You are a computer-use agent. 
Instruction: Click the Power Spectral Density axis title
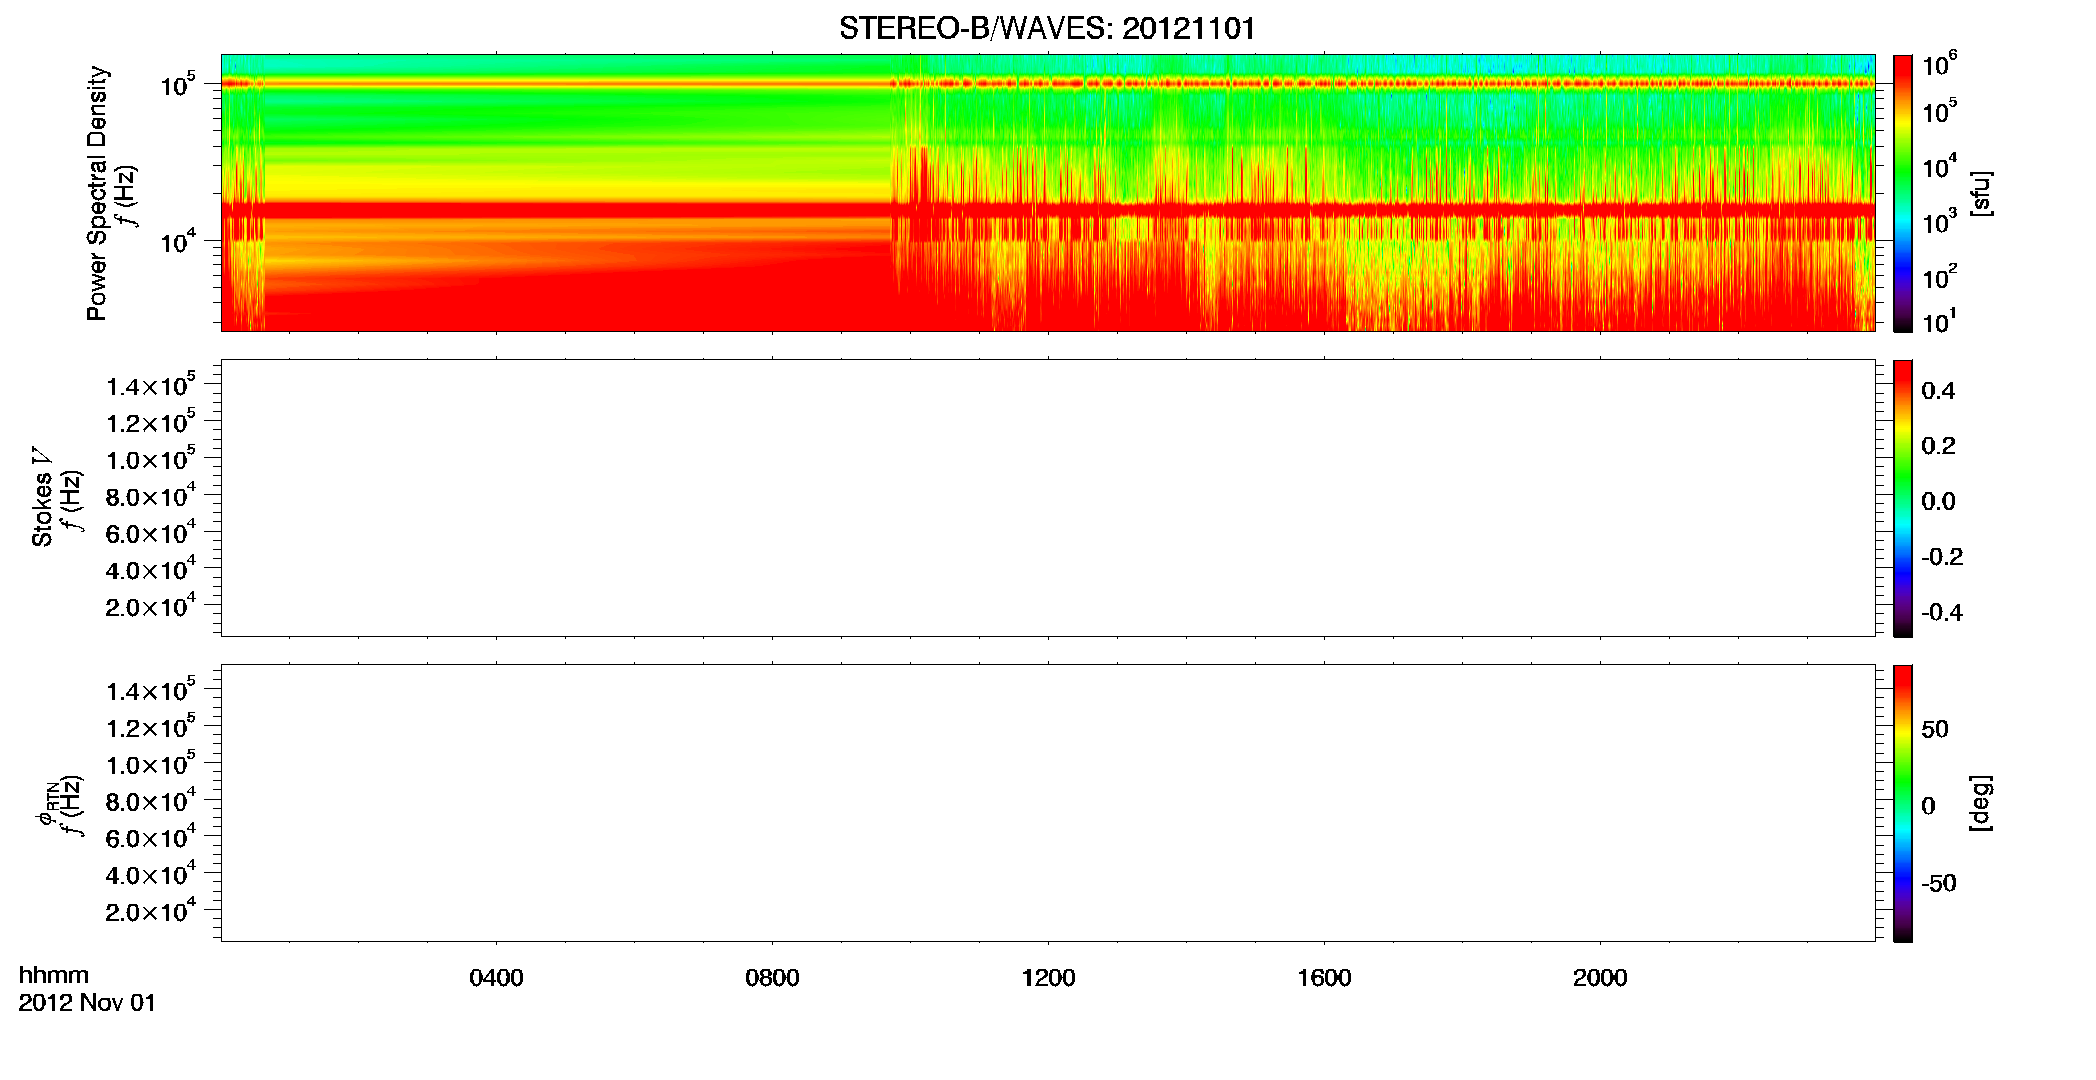97,193
